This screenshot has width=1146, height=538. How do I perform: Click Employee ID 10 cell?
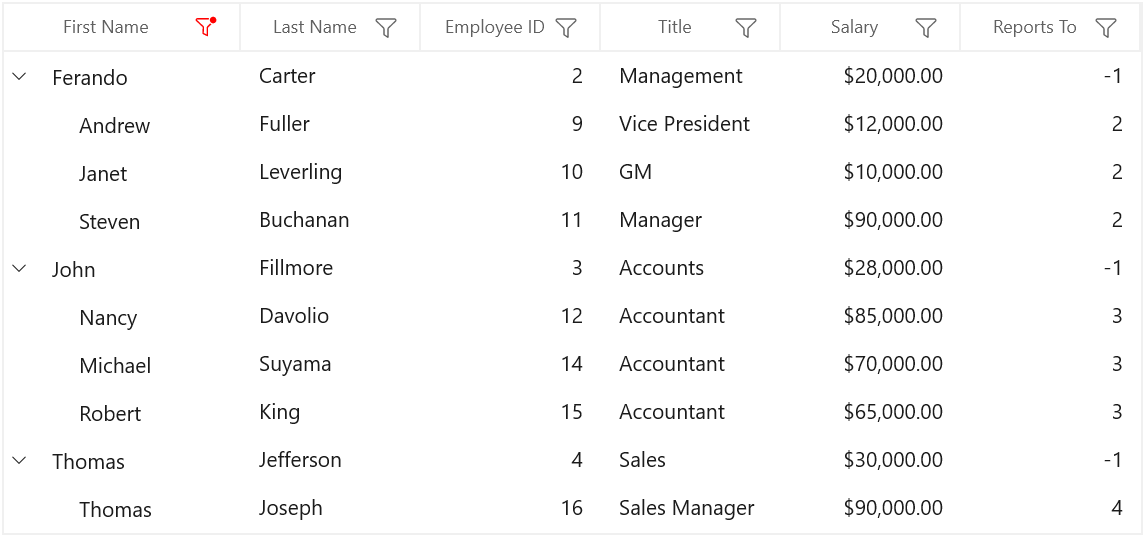click(x=572, y=172)
